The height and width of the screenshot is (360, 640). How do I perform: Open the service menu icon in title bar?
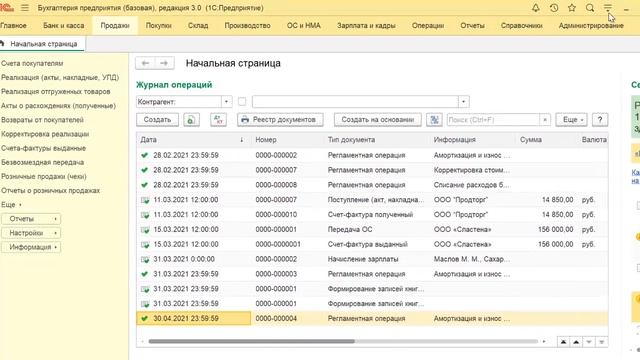(608, 8)
